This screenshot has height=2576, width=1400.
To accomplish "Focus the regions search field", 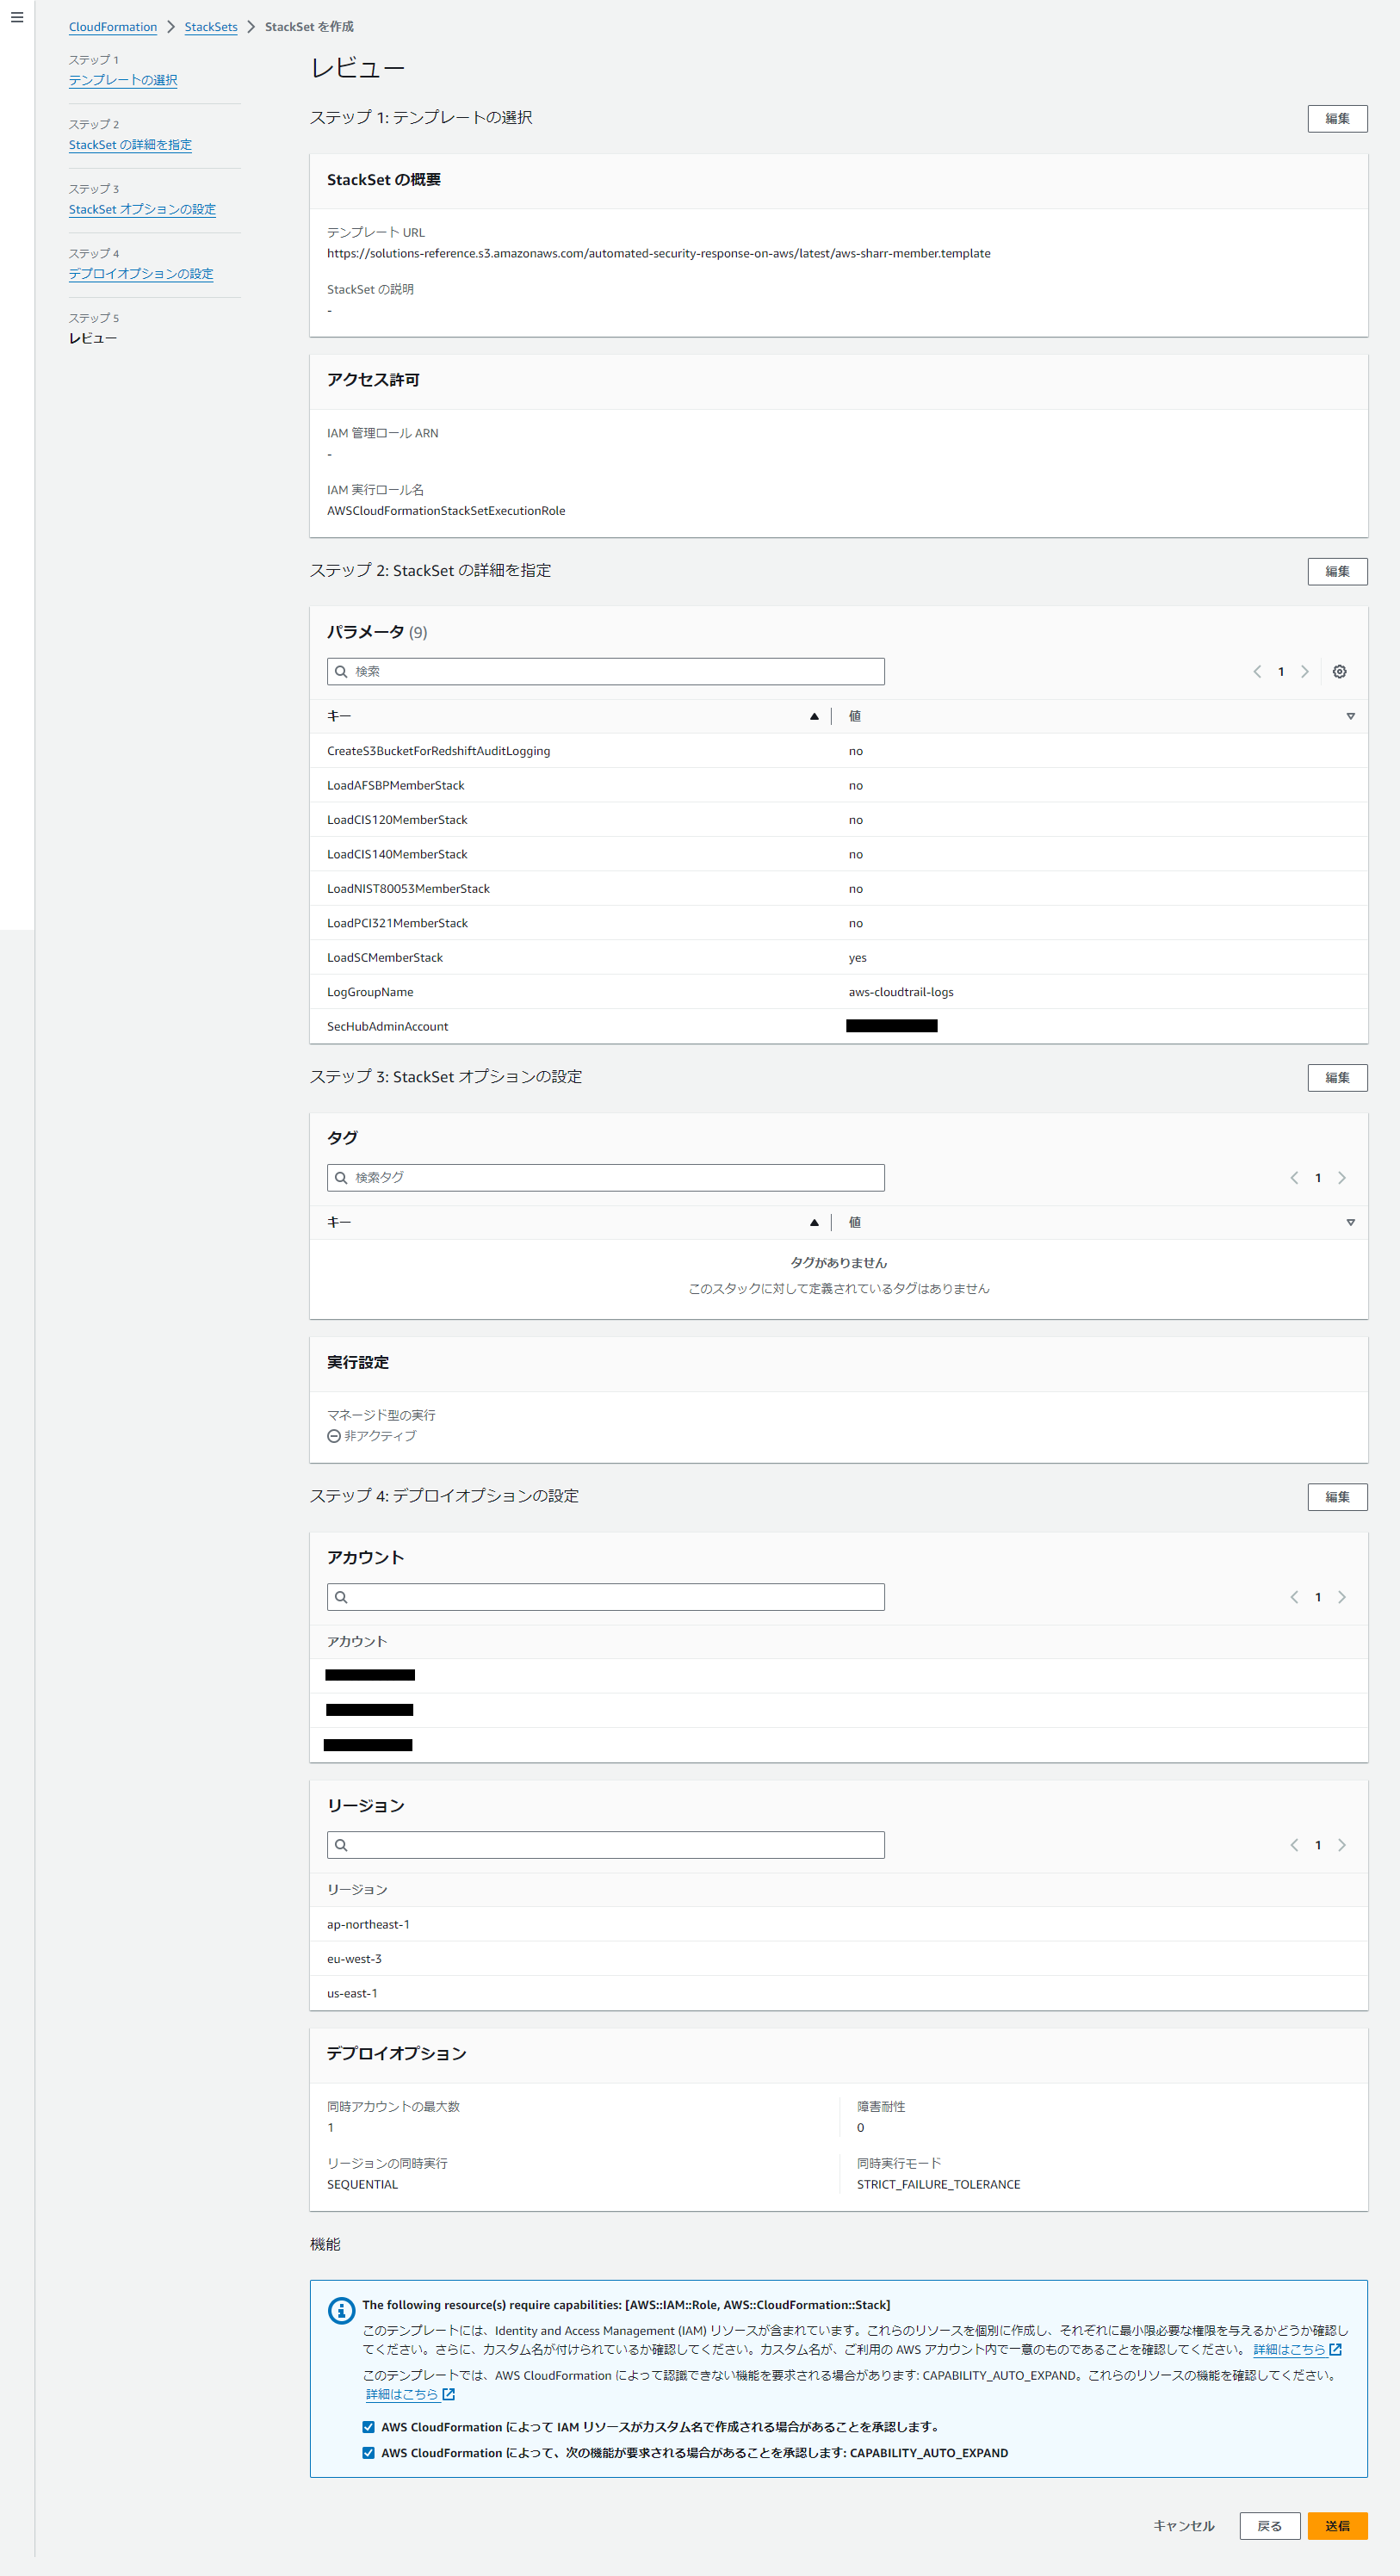I will [605, 1845].
